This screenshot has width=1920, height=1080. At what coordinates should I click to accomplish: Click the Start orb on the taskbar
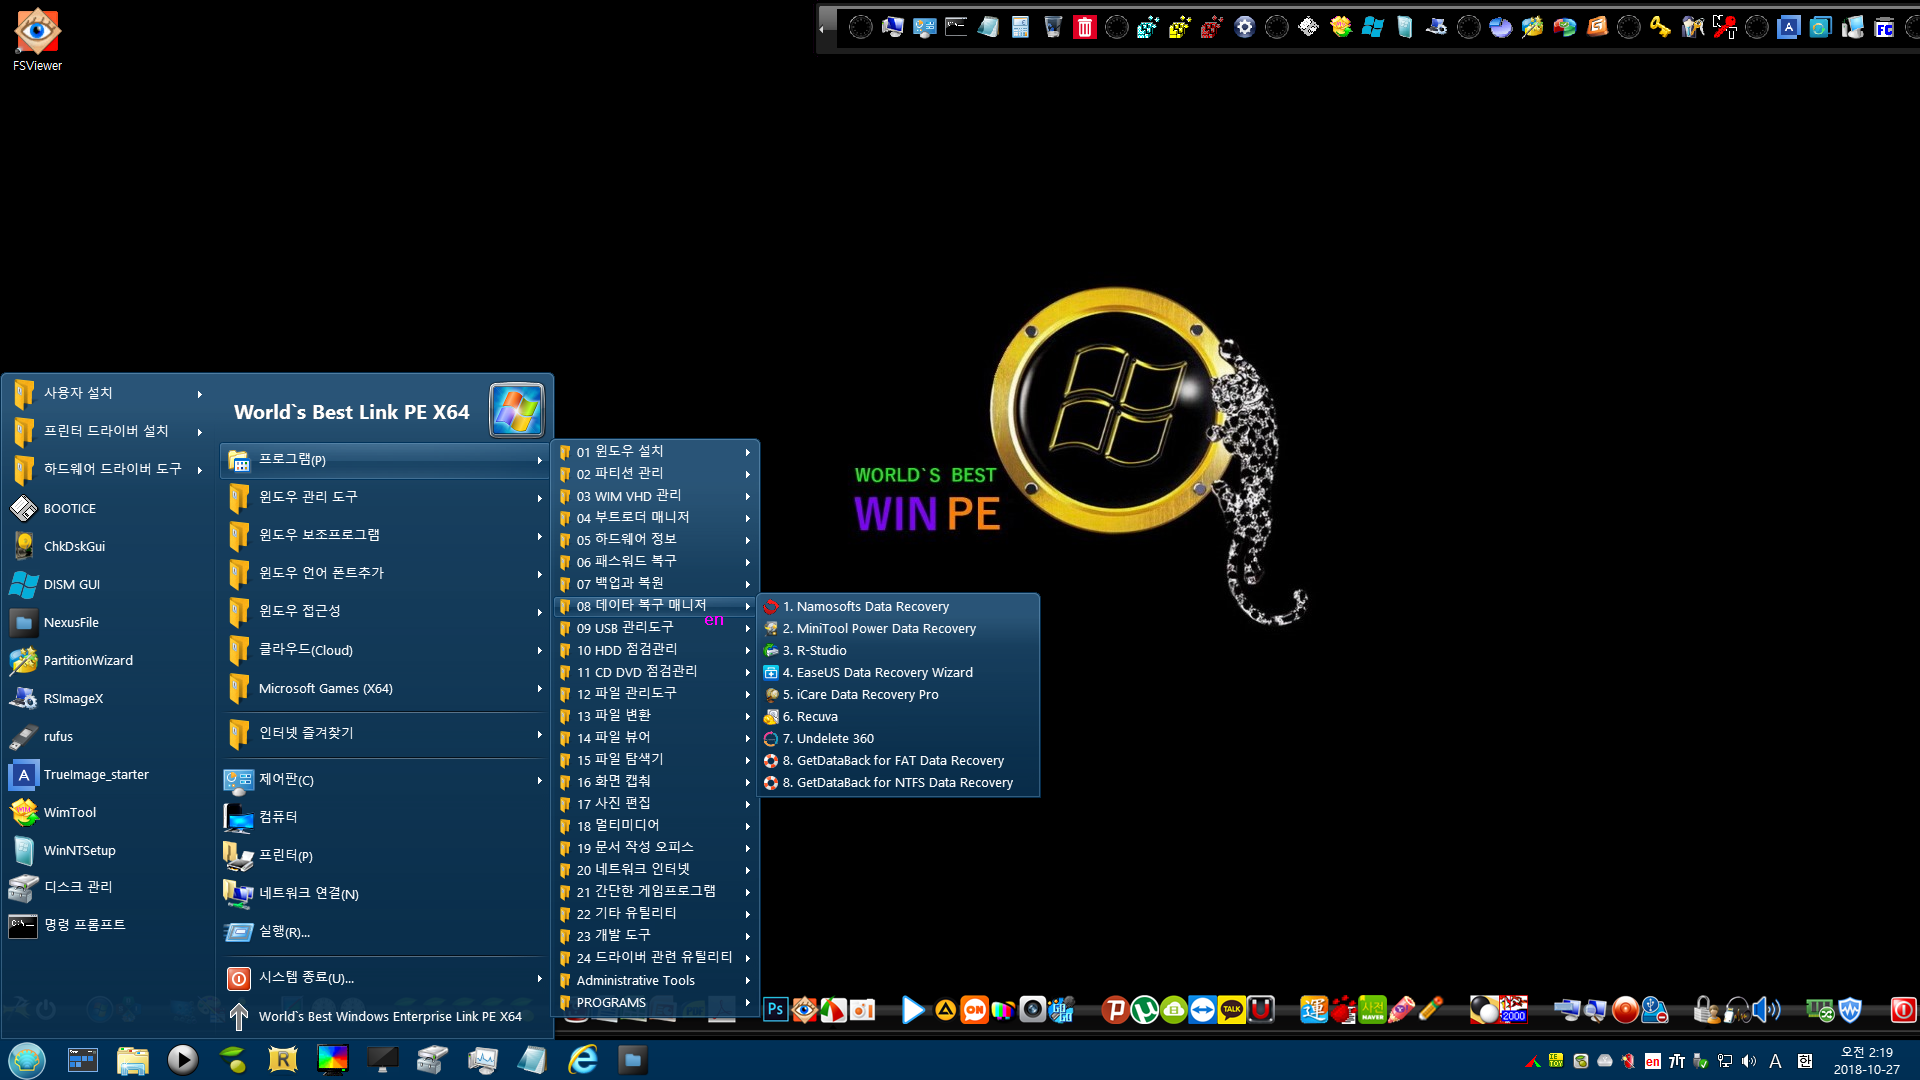coord(27,1060)
